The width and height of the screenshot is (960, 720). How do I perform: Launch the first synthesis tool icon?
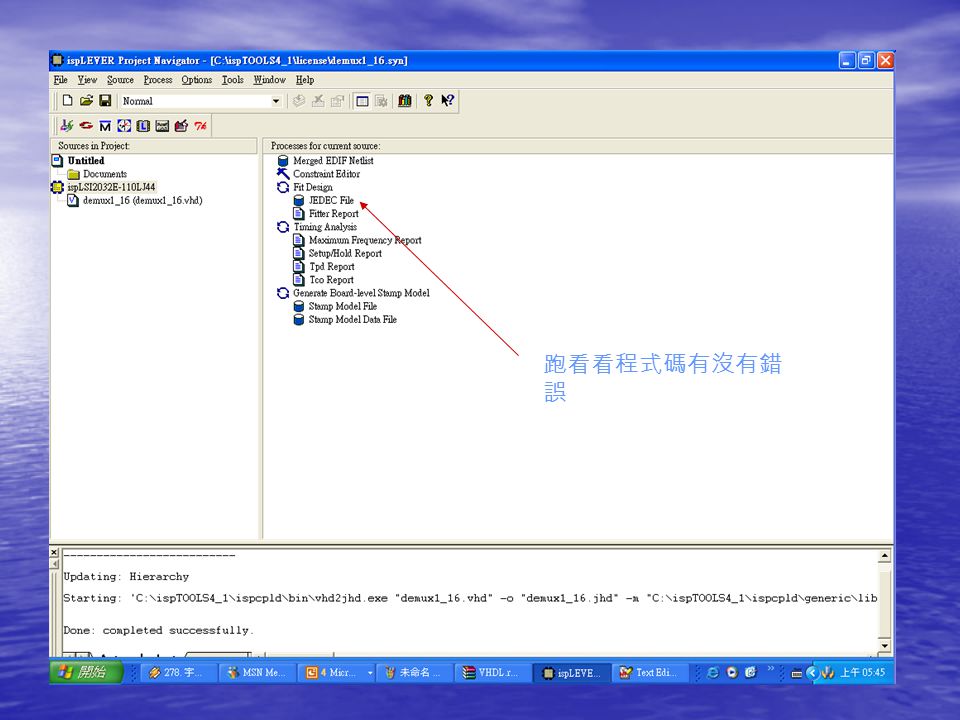coord(67,126)
